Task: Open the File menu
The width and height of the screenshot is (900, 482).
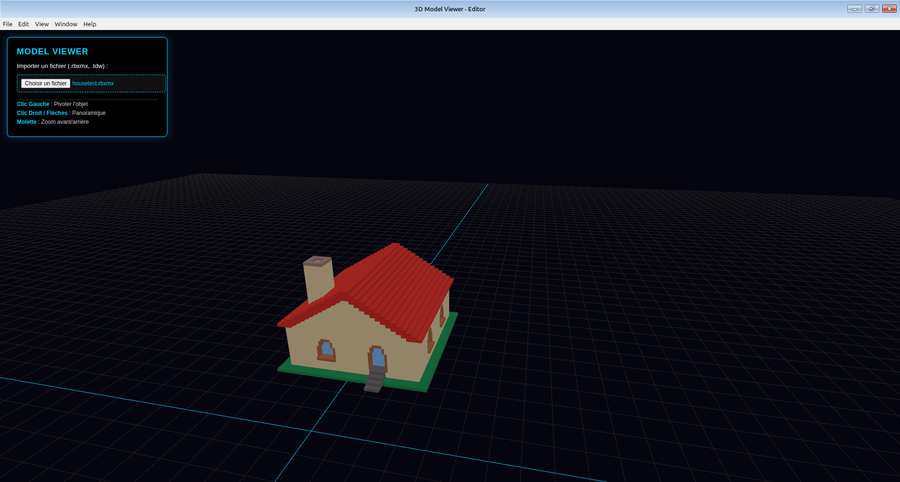Action: pos(7,24)
